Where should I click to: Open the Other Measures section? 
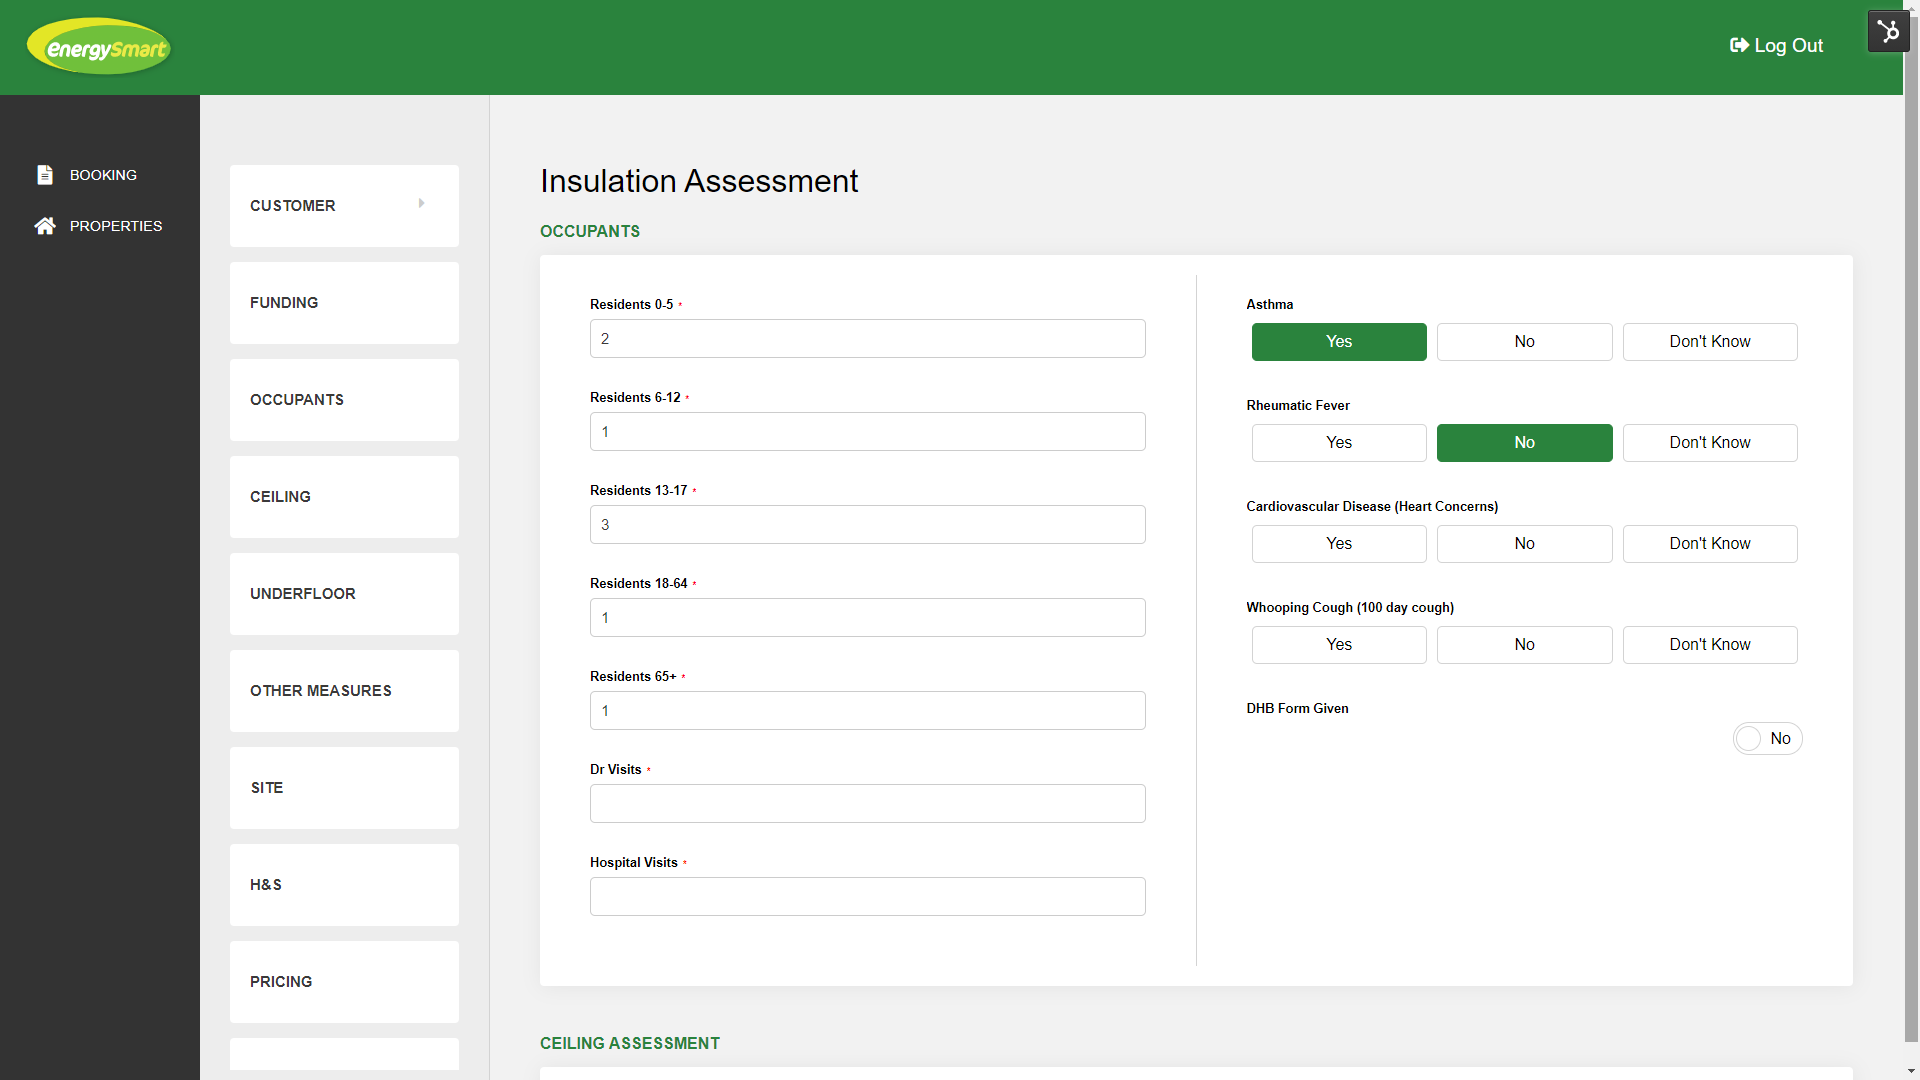click(x=344, y=691)
